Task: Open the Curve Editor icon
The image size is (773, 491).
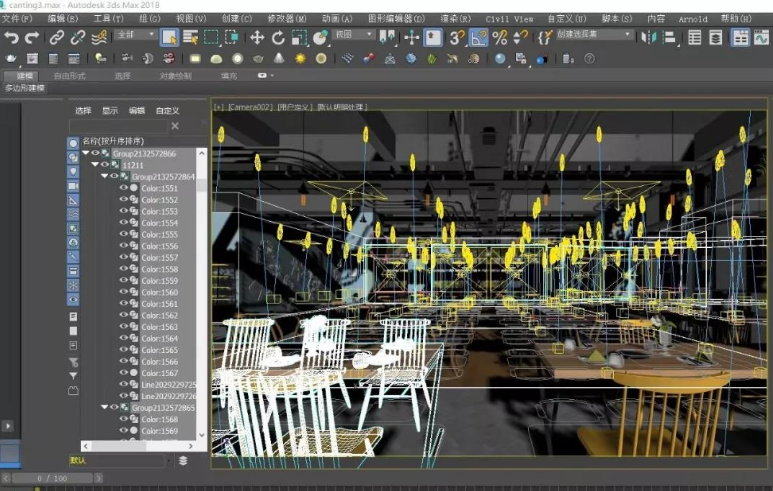Action: pyautogui.click(x=762, y=37)
